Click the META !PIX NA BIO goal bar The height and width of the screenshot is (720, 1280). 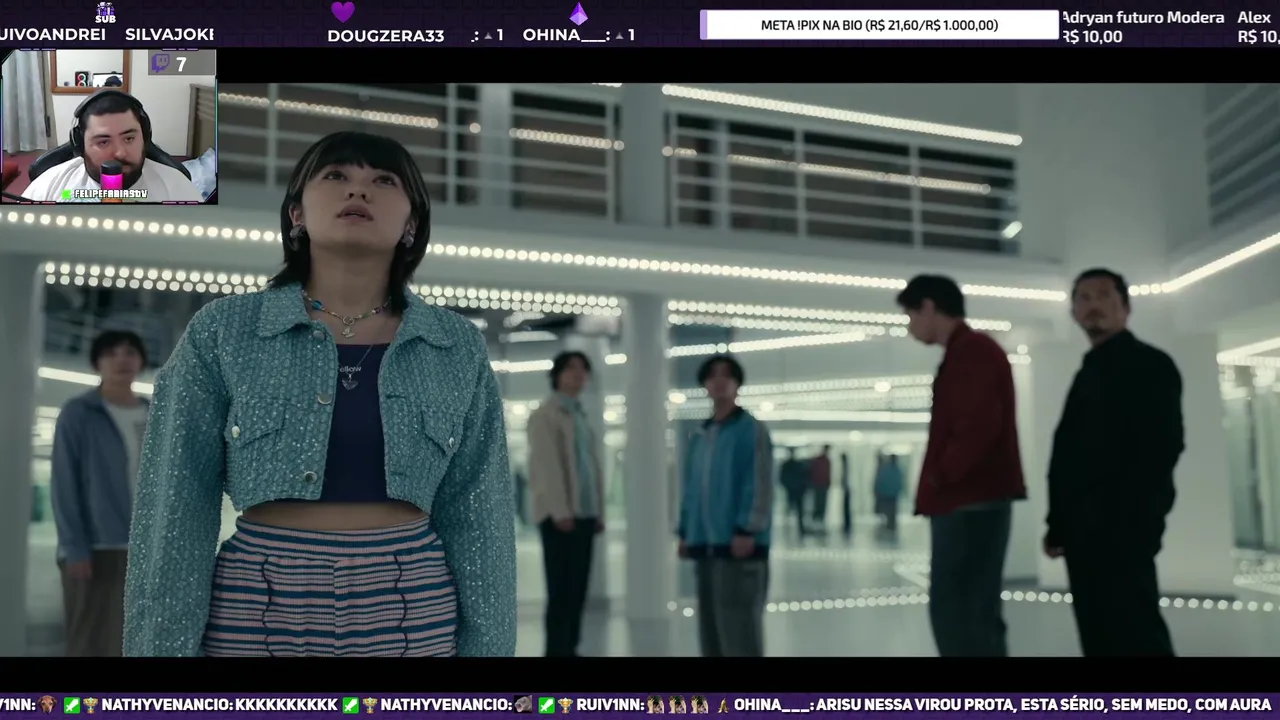click(x=879, y=25)
